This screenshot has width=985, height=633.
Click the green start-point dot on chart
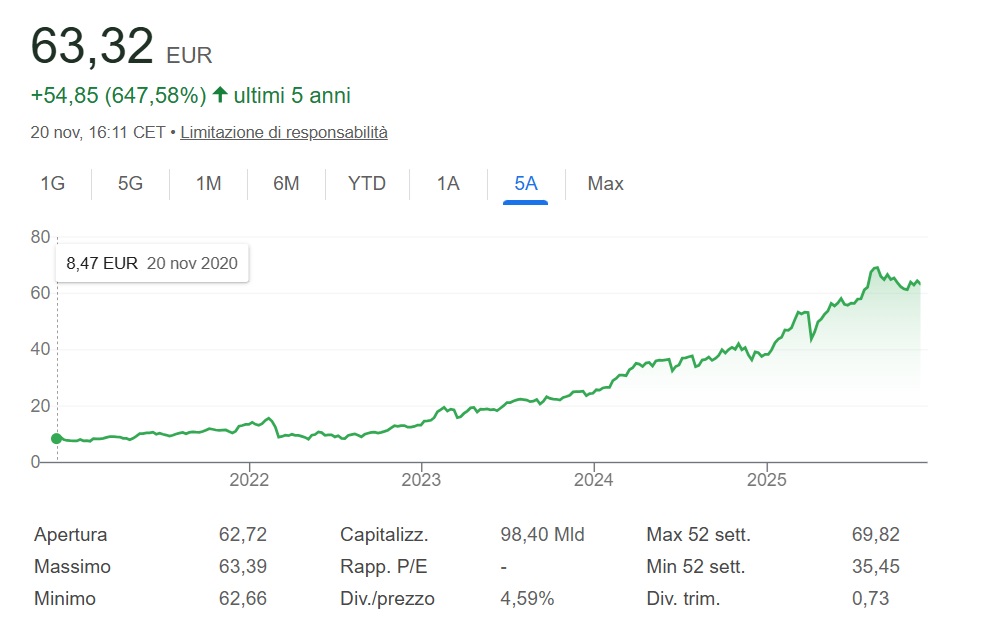[x=56, y=438]
